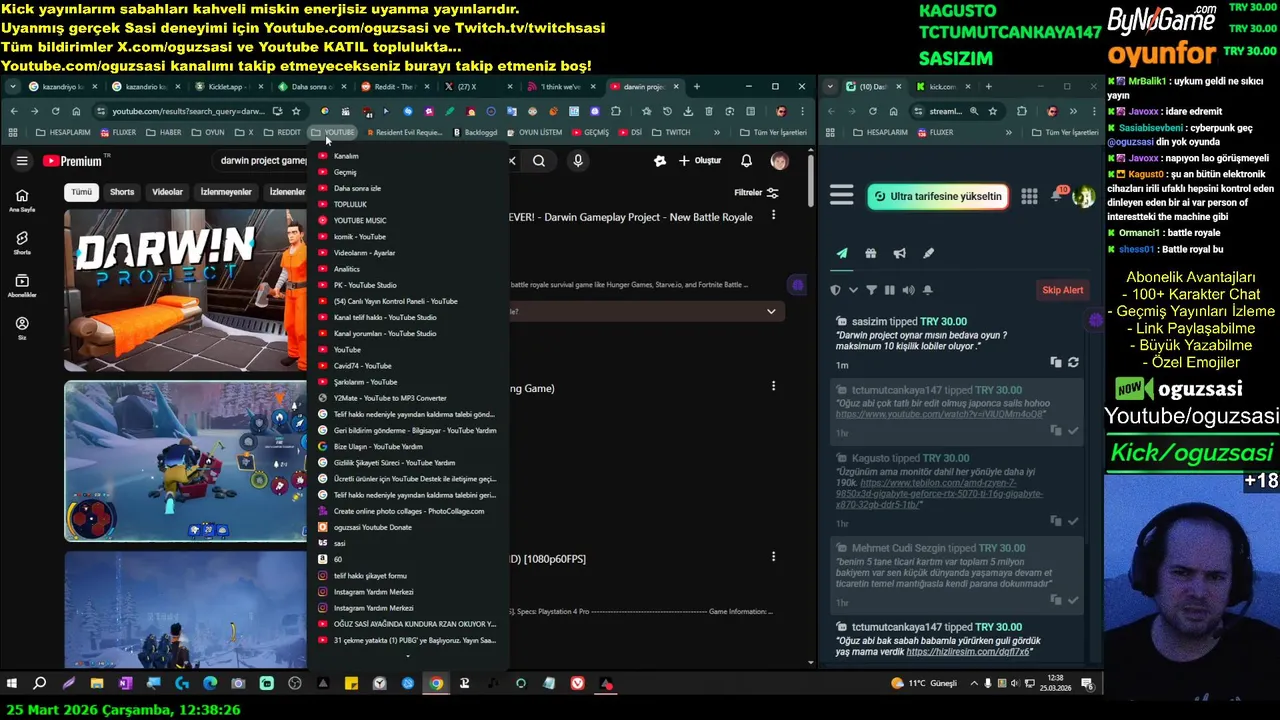The image size is (1280, 720).
Task: Select the highlighter icon tab
Action: click(928, 254)
